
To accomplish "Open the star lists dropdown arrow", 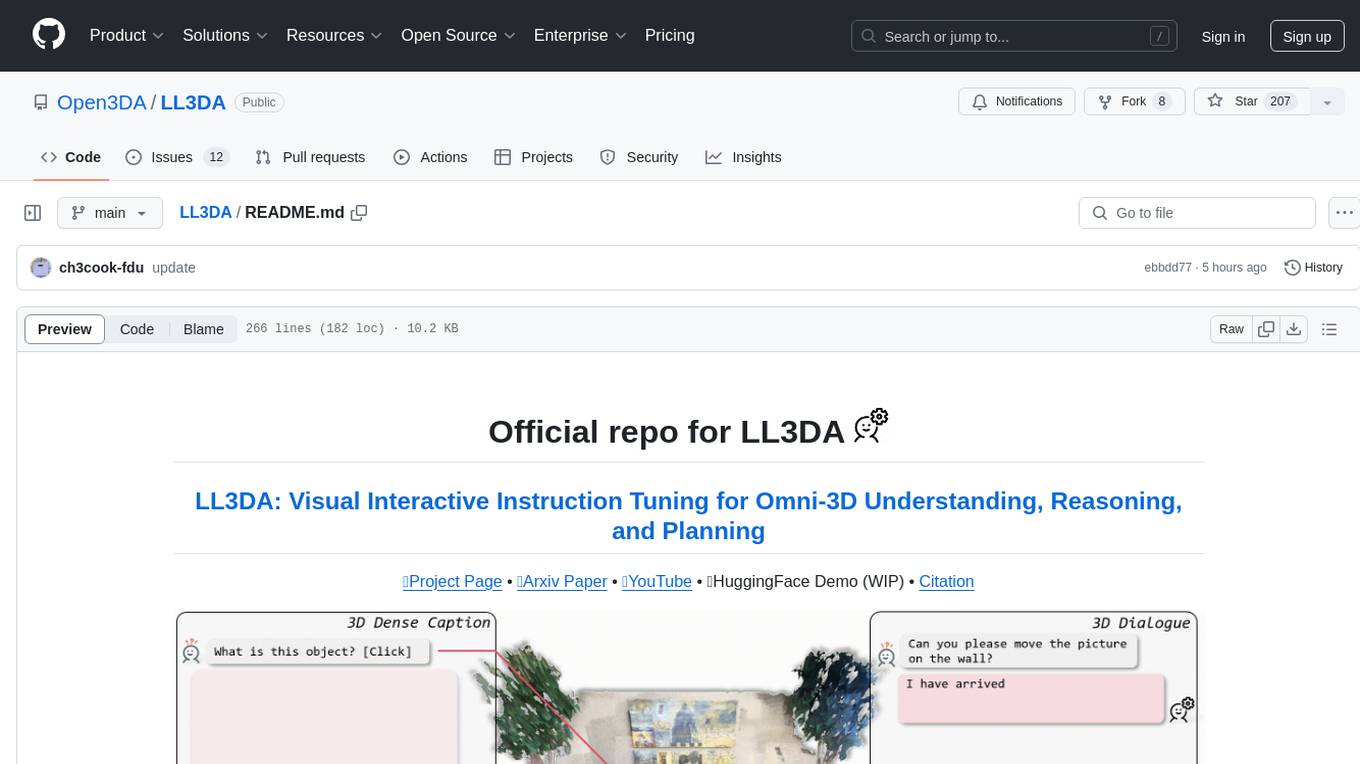I will click(1327, 102).
